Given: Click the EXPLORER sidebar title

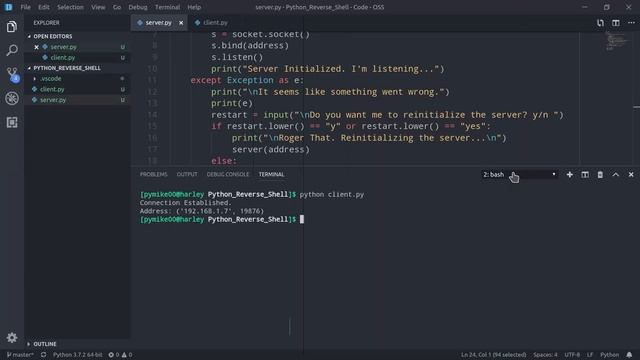Looking at the screenshot, I should (x=47, y=23).
